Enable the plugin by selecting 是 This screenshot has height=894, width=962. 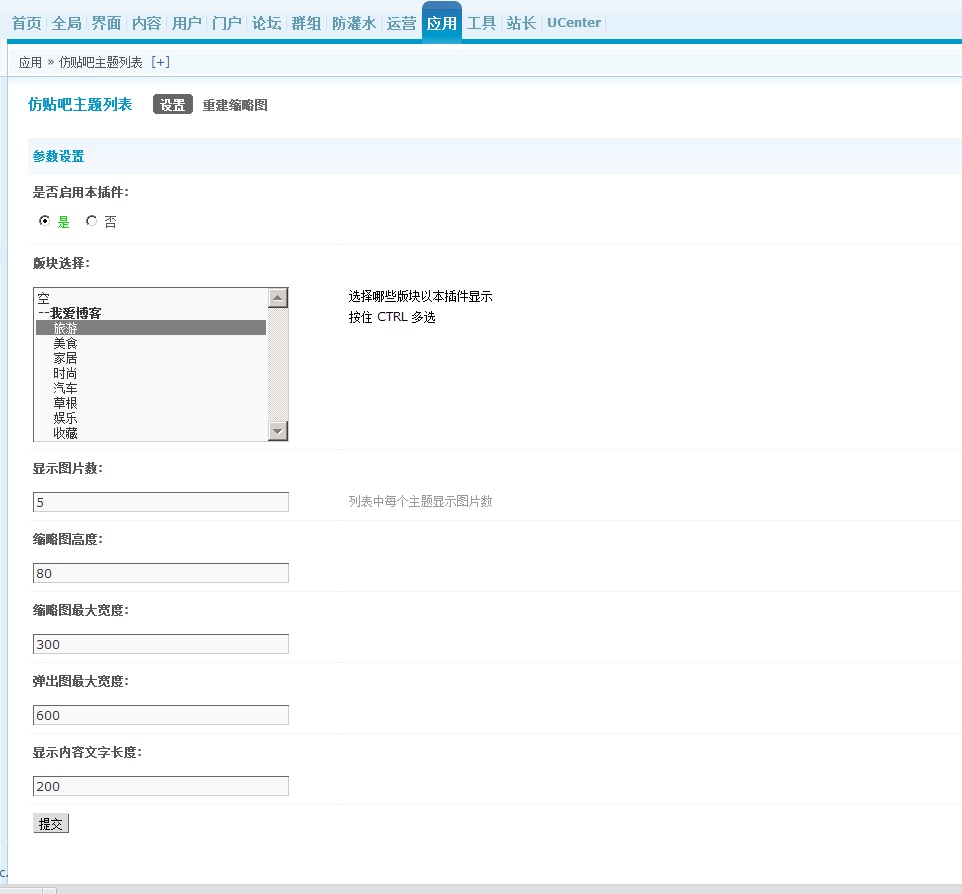click(x=45, y=221)
